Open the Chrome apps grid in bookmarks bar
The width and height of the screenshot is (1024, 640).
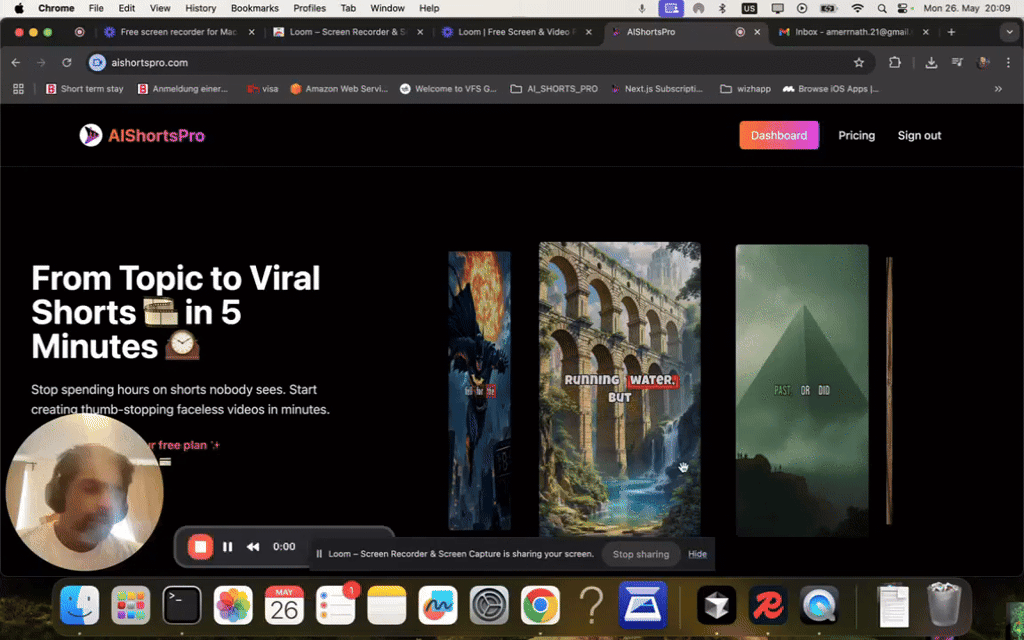pos(18,89)
